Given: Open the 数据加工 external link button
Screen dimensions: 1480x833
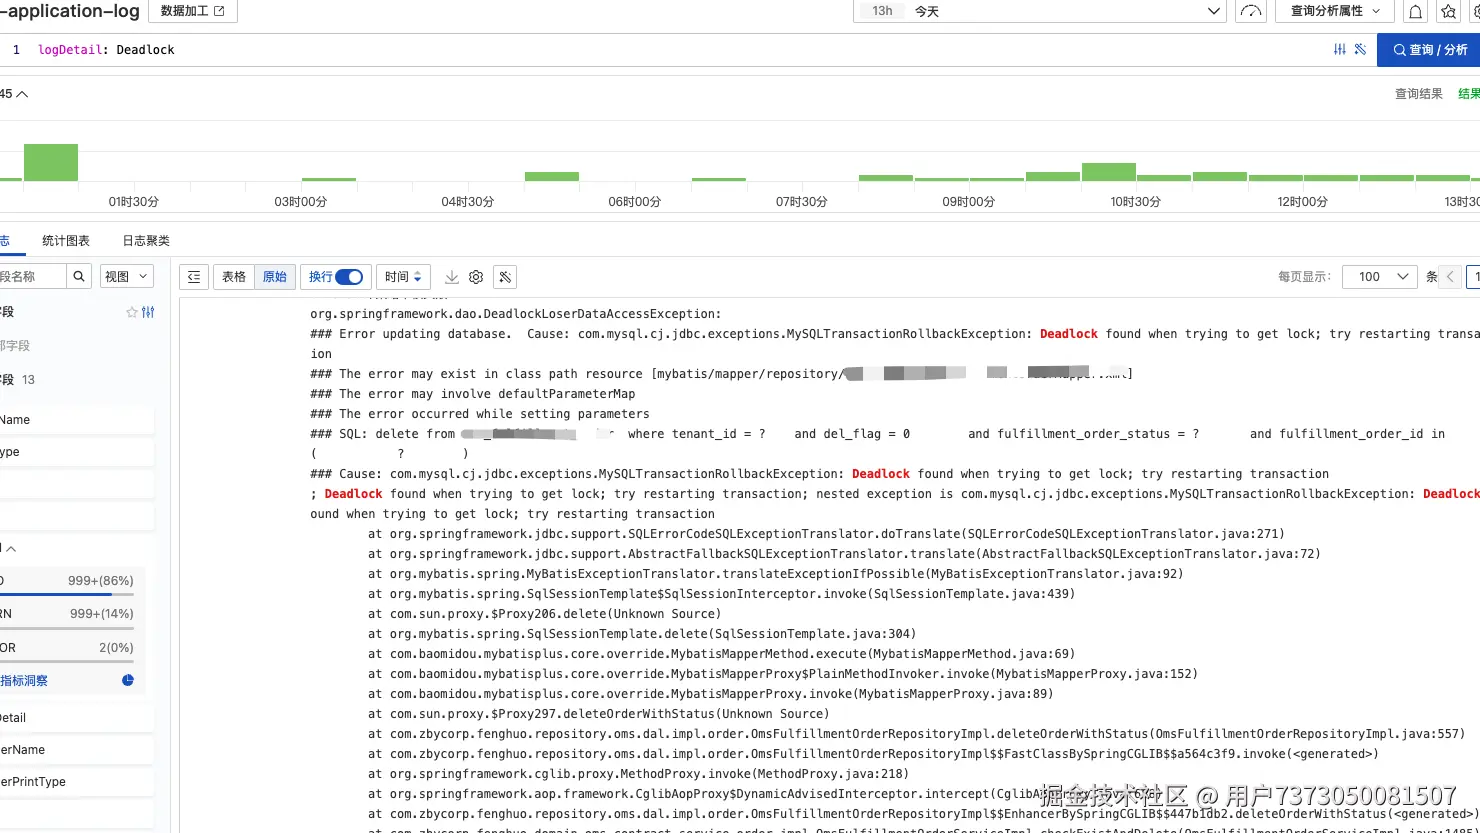Looking at the screenshot, I should 192,11.
